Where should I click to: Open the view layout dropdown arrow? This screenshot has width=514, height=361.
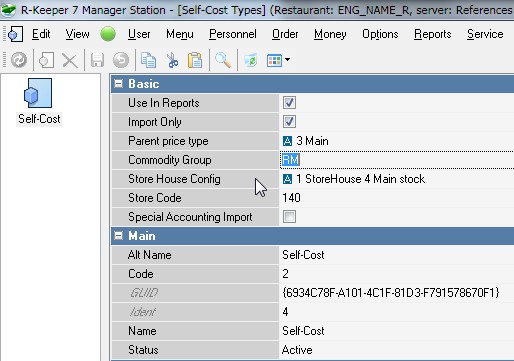287,60
